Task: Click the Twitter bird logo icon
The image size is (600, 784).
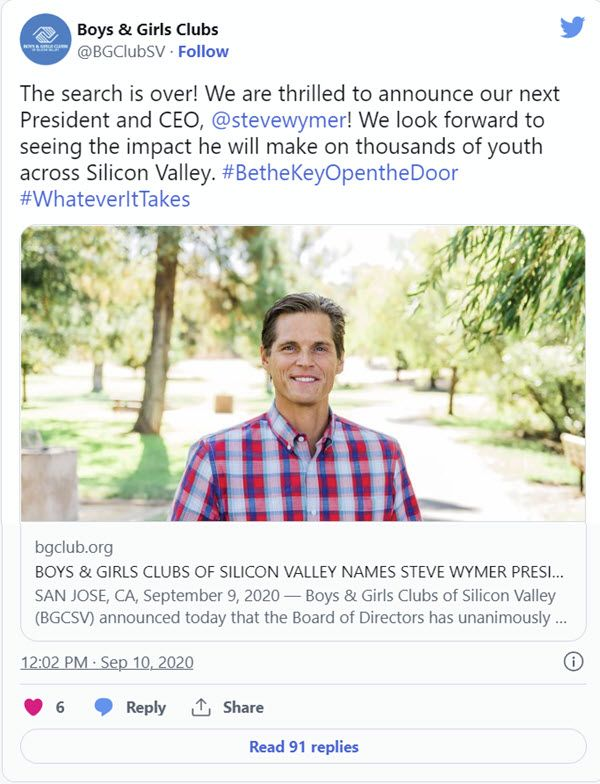Action: (572, 28)
